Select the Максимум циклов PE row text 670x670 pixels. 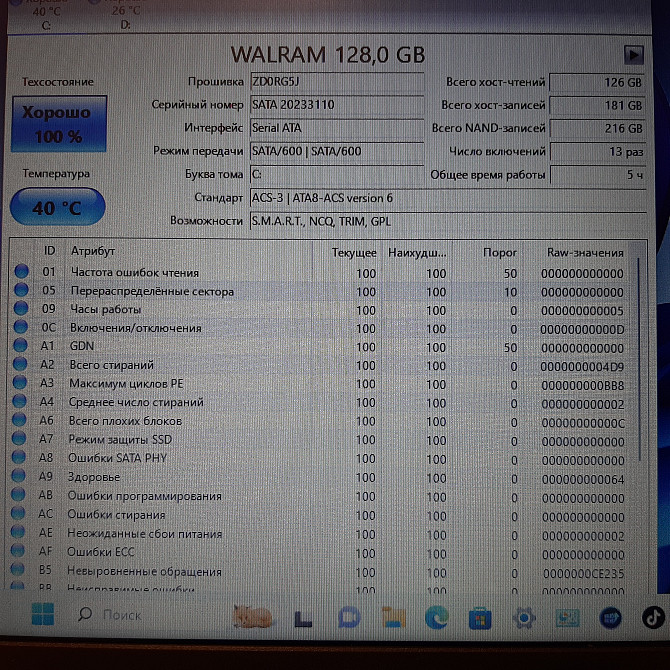(x=126, y=383)
